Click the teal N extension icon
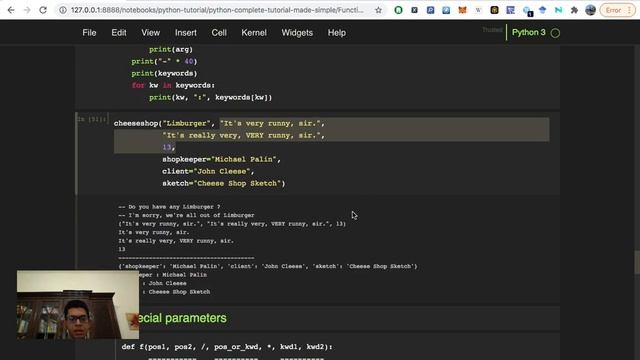Screen dimensions: 640x360 (x=558, y=10)
